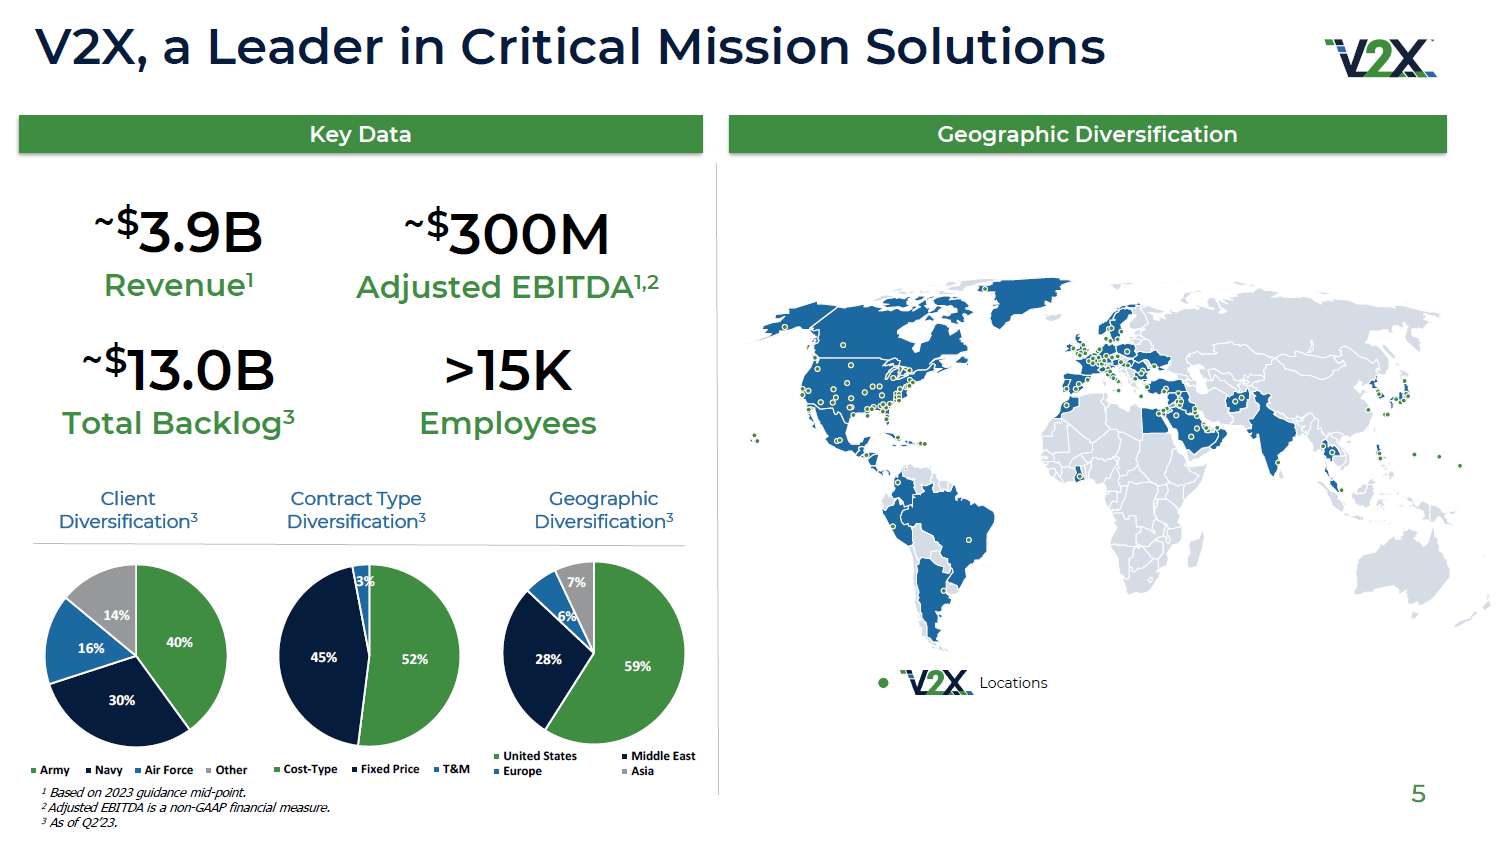1503x845 pixels.
Task: Click the 40% Army pie slice
Action: tap(180, 642)
